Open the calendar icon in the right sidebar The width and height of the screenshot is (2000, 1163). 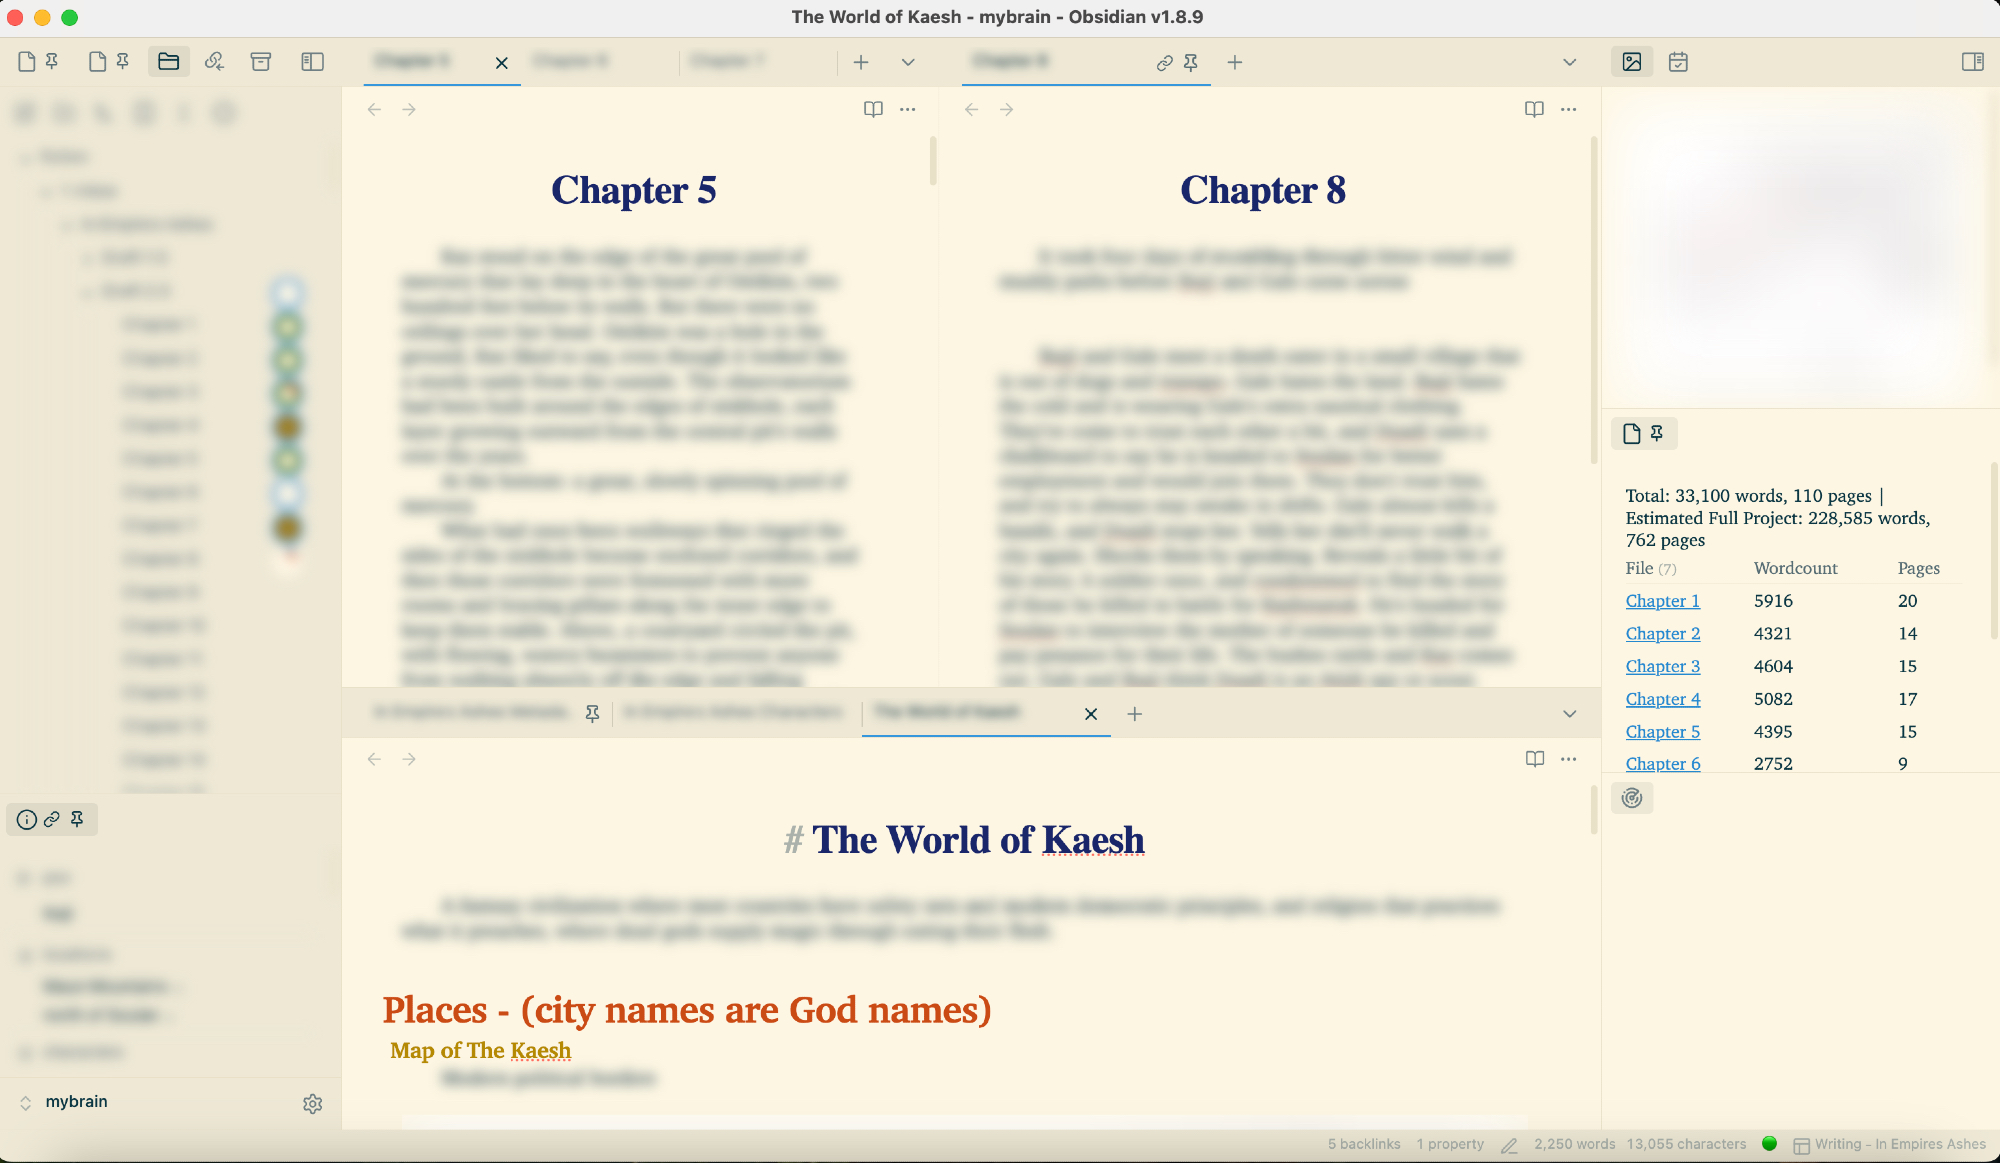1678,62
